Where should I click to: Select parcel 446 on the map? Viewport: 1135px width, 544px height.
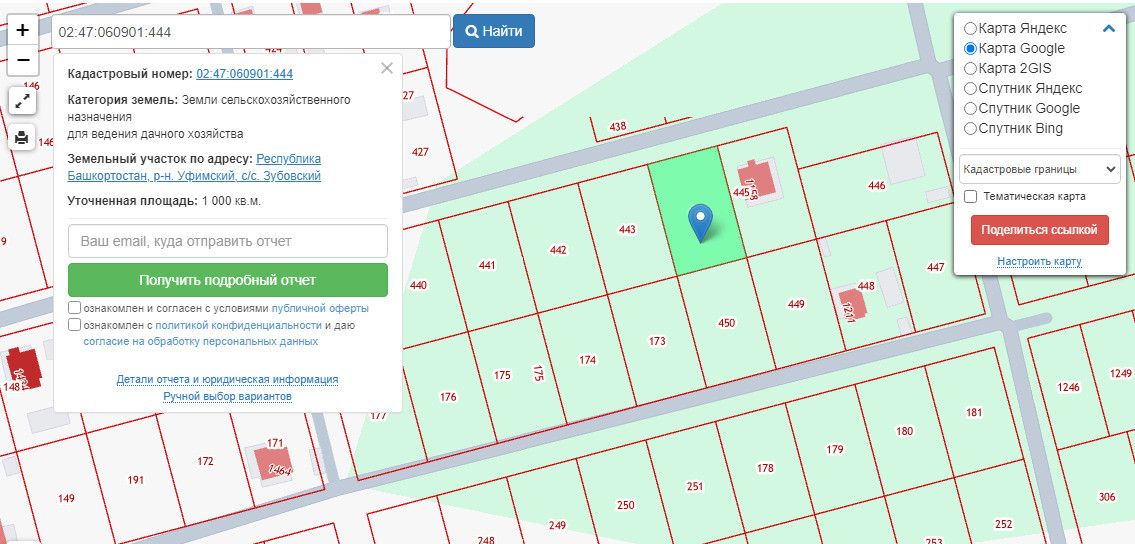tap(876, 186)
